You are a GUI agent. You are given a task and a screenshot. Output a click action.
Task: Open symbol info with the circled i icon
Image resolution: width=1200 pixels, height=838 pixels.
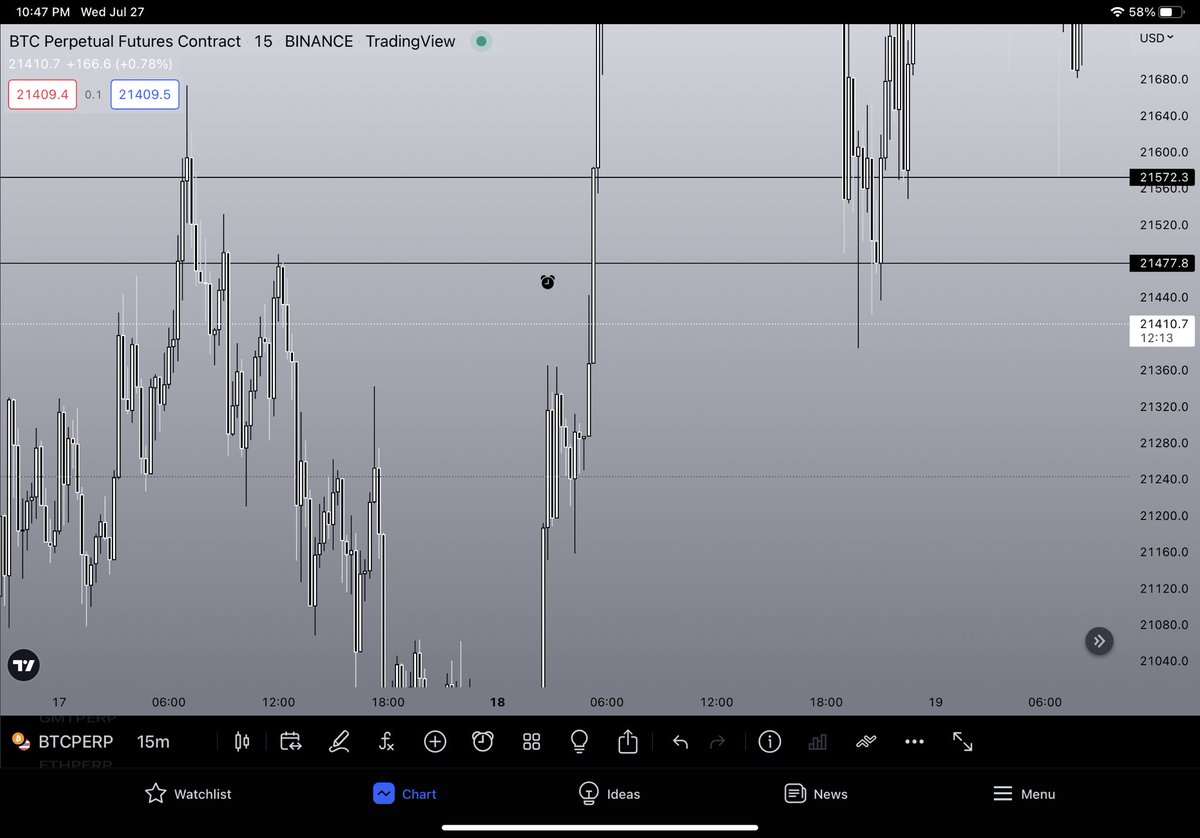pos(770,742)
